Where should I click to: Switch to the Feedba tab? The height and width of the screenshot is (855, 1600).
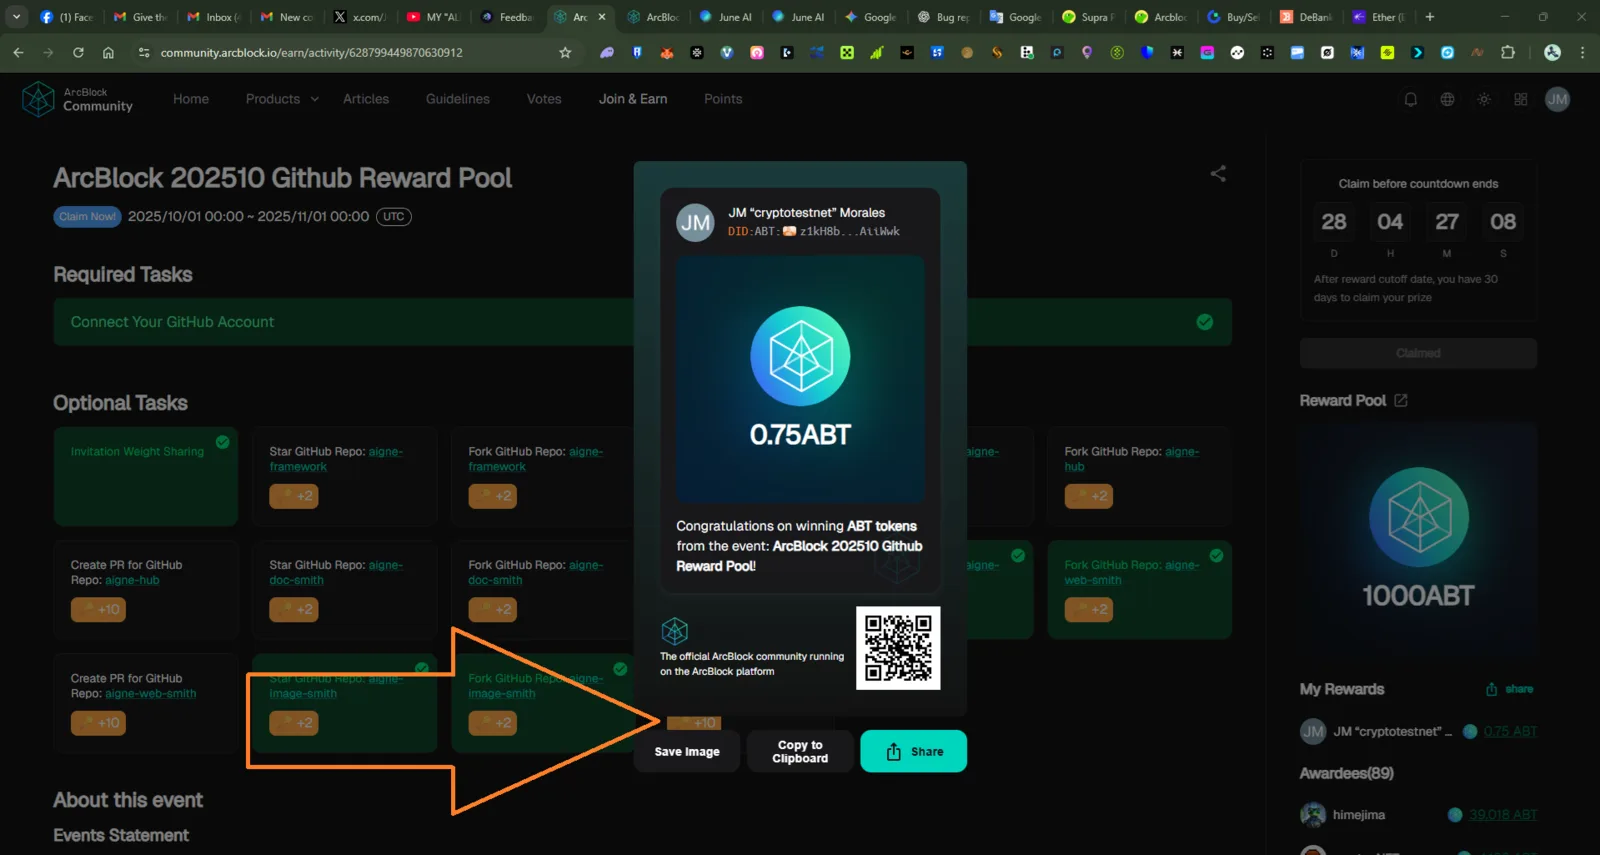[x=507, y=17]
